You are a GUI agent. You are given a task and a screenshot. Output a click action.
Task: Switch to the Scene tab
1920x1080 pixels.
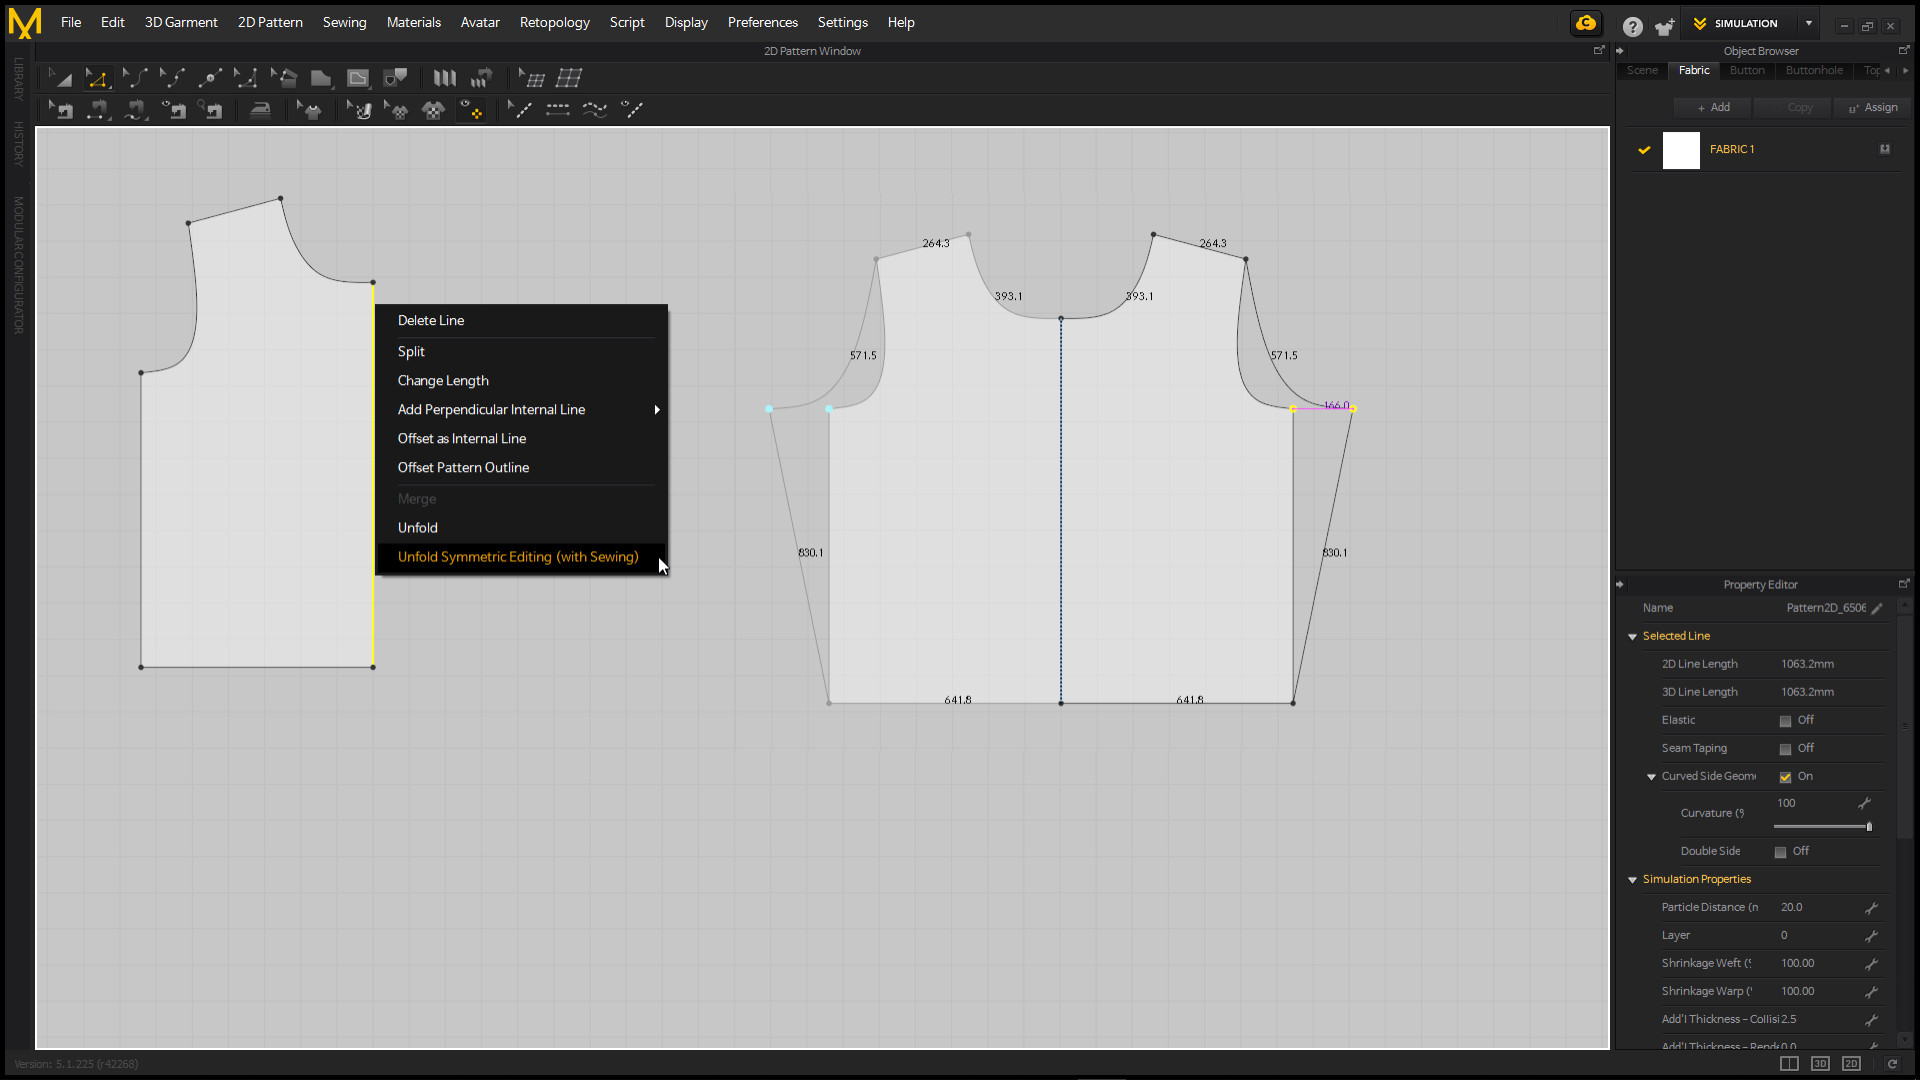point(1642,70)
